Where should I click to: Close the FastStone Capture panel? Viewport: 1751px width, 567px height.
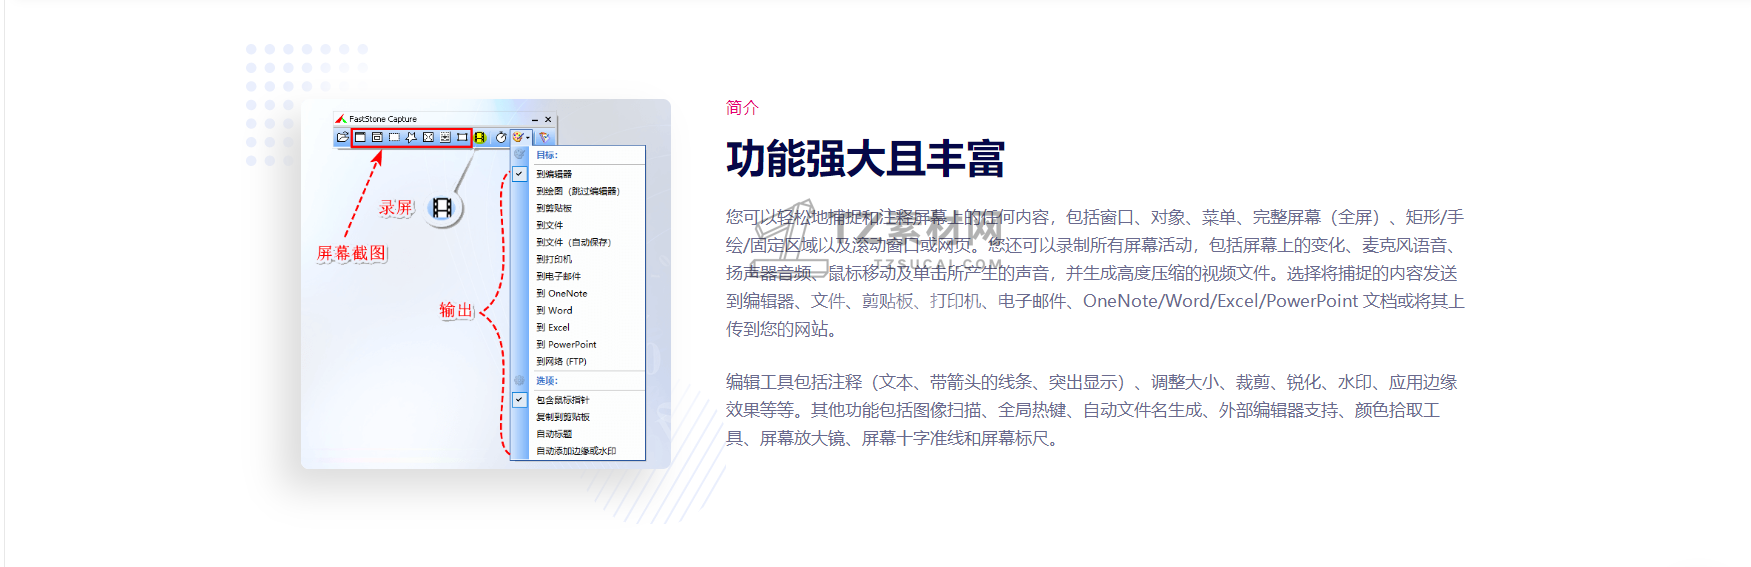pos(548,119)
